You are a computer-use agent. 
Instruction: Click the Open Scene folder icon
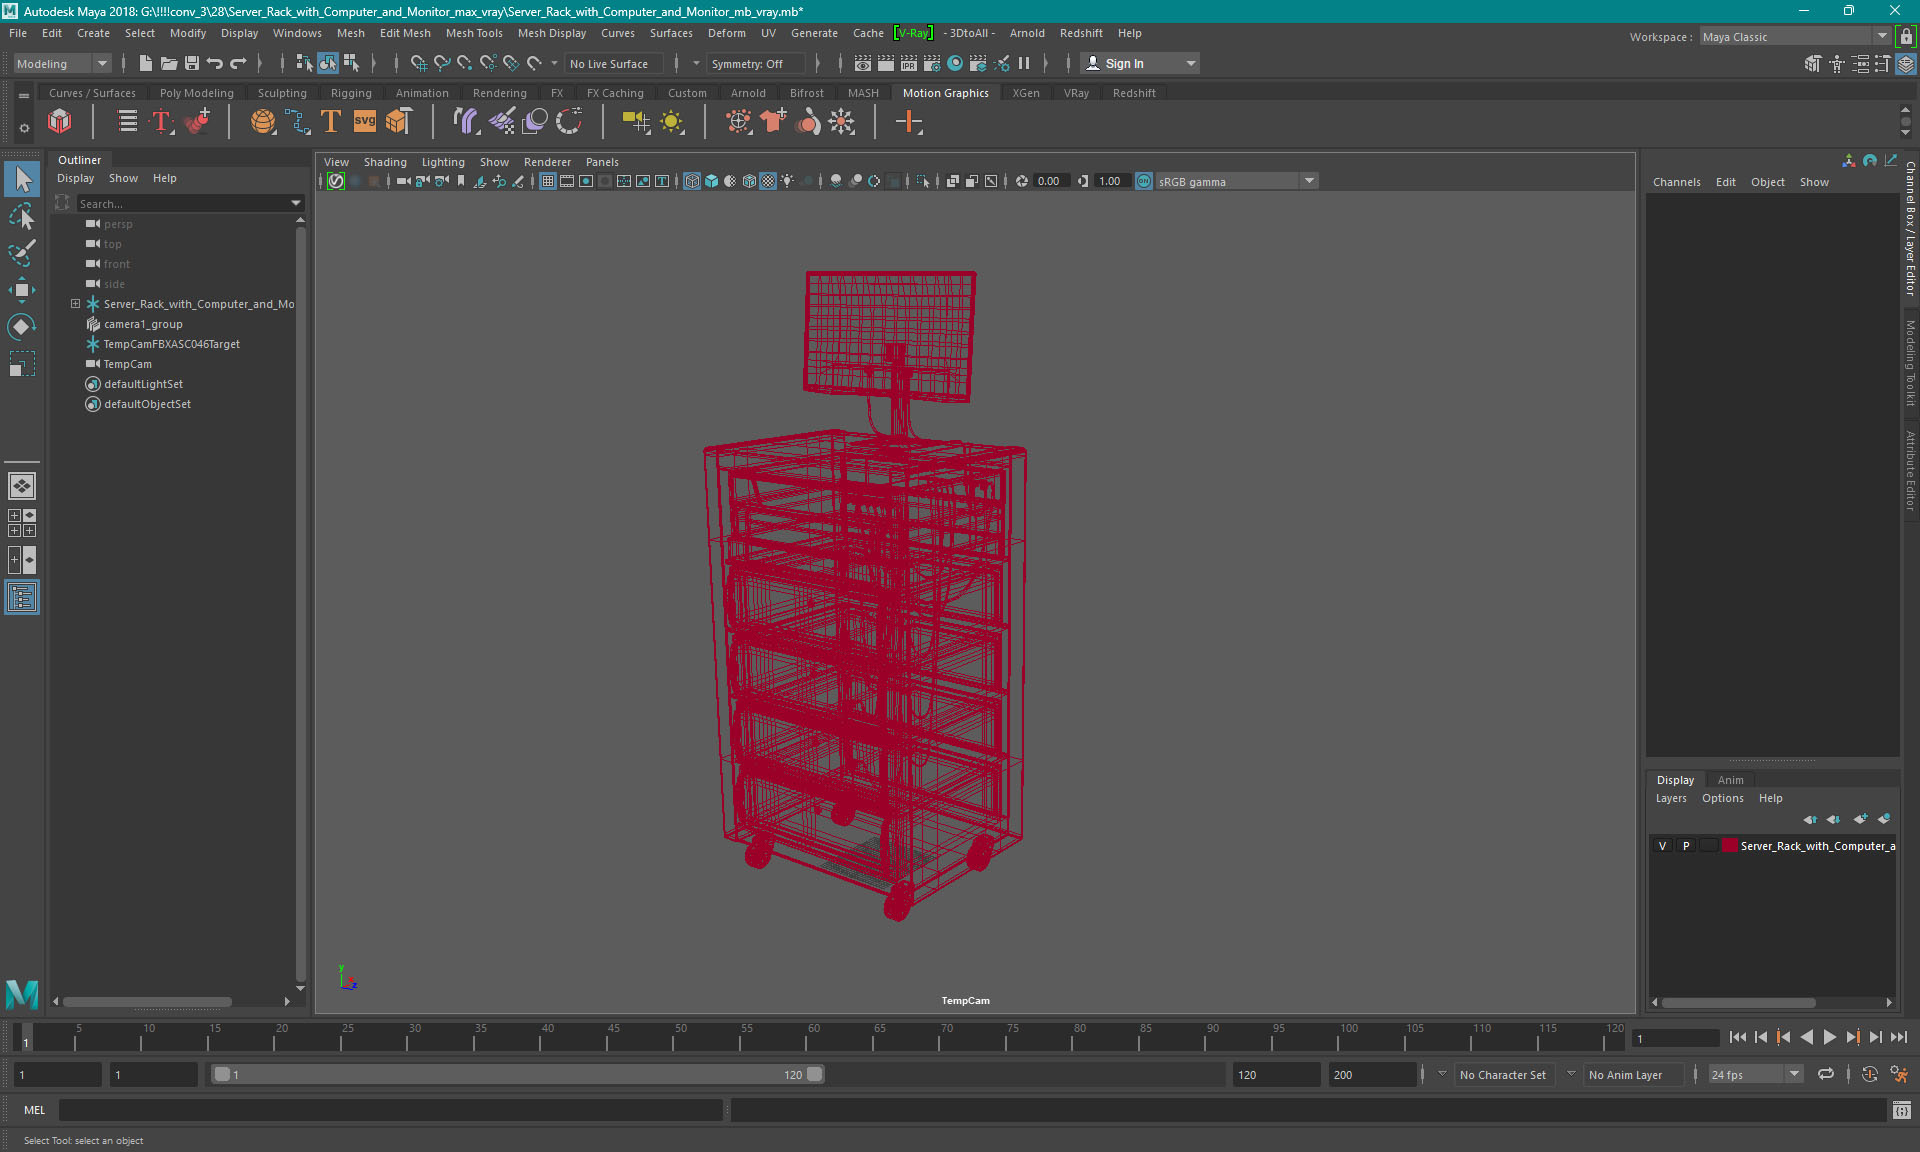pos(168,63)
